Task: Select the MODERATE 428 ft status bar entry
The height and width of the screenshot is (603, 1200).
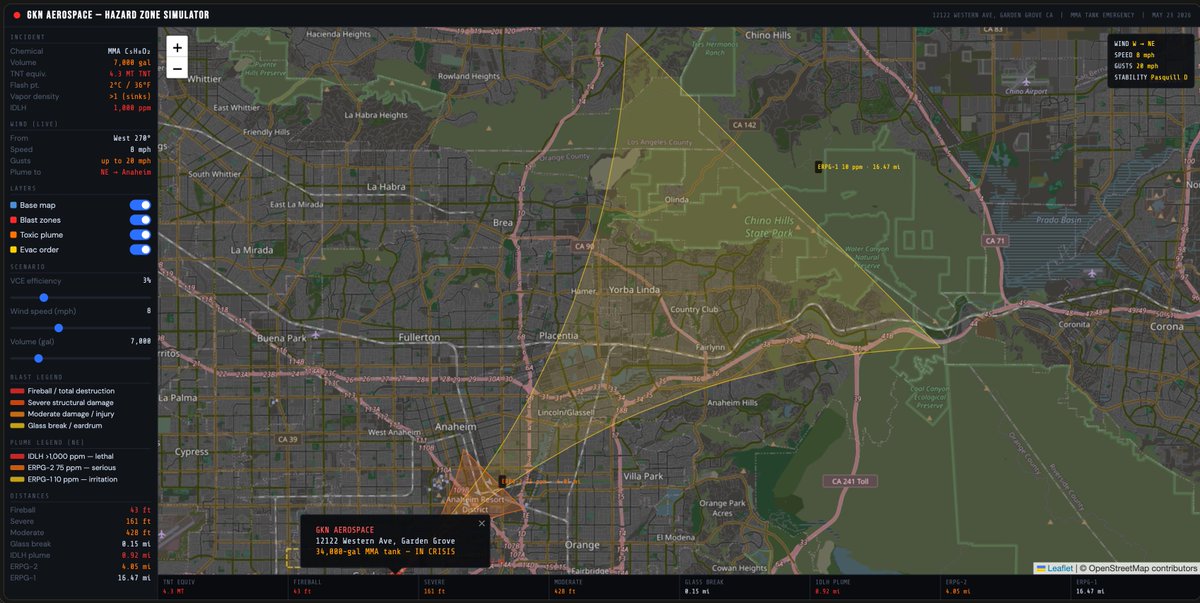Action: pos(613,587)
